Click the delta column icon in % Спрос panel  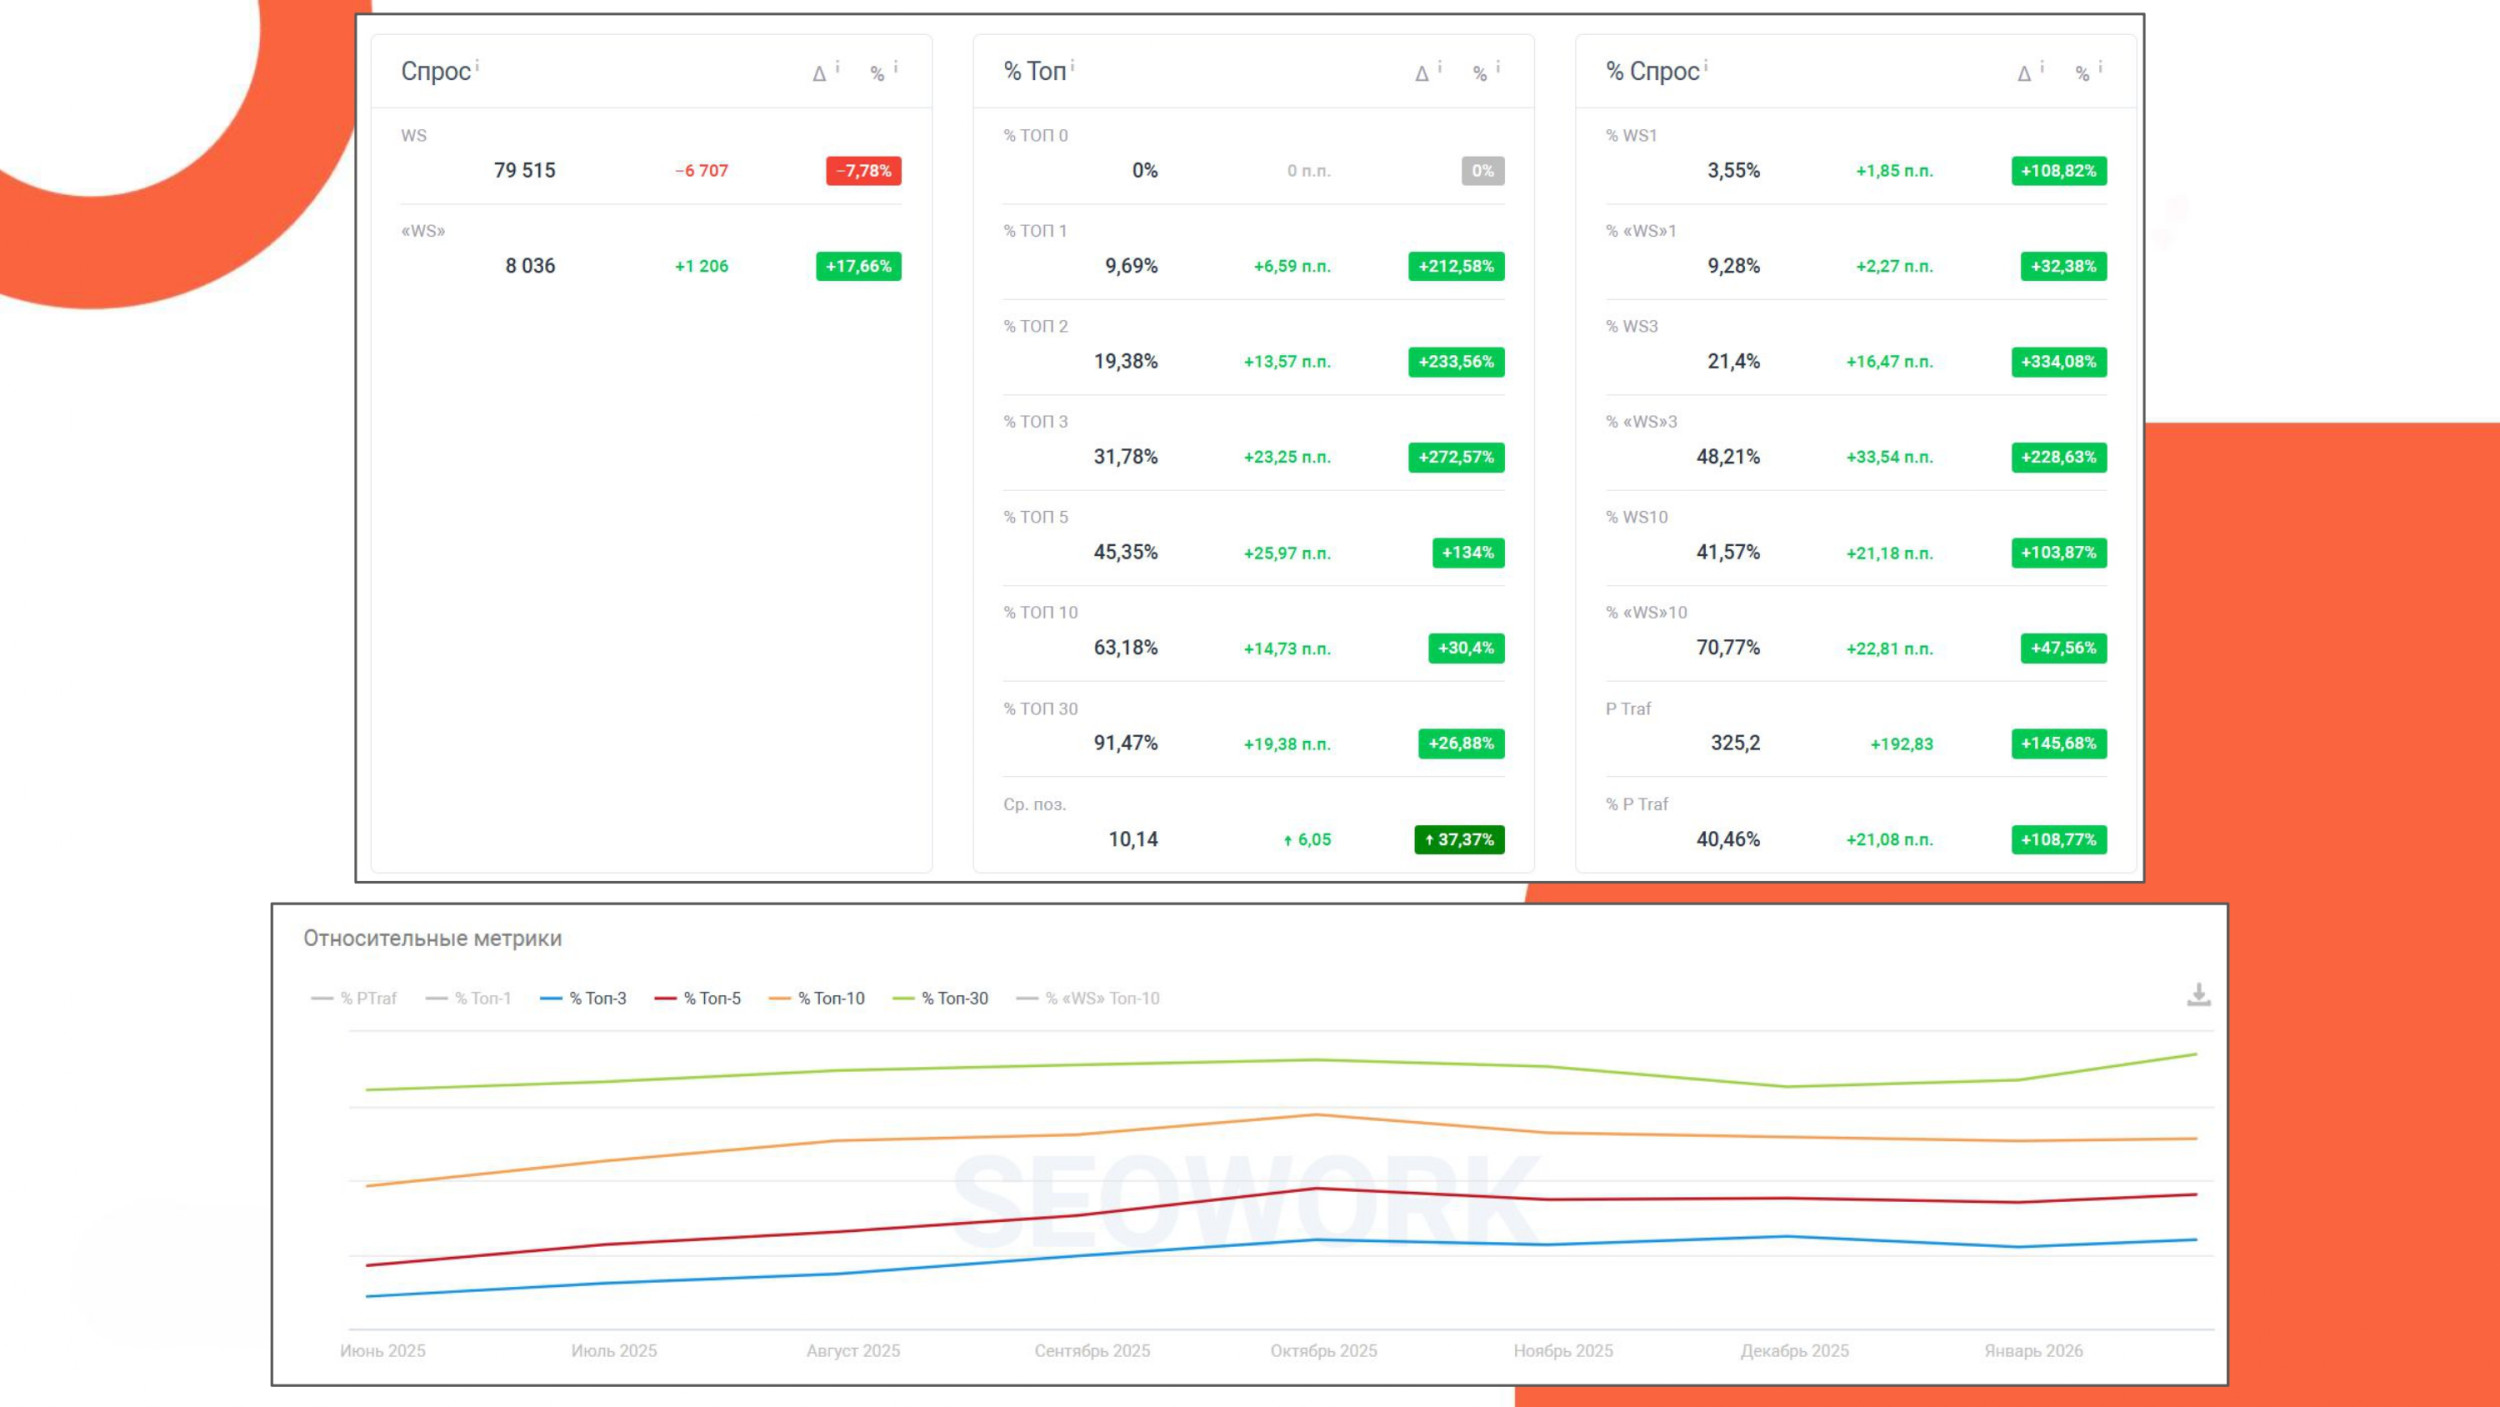click(2024, 73)
